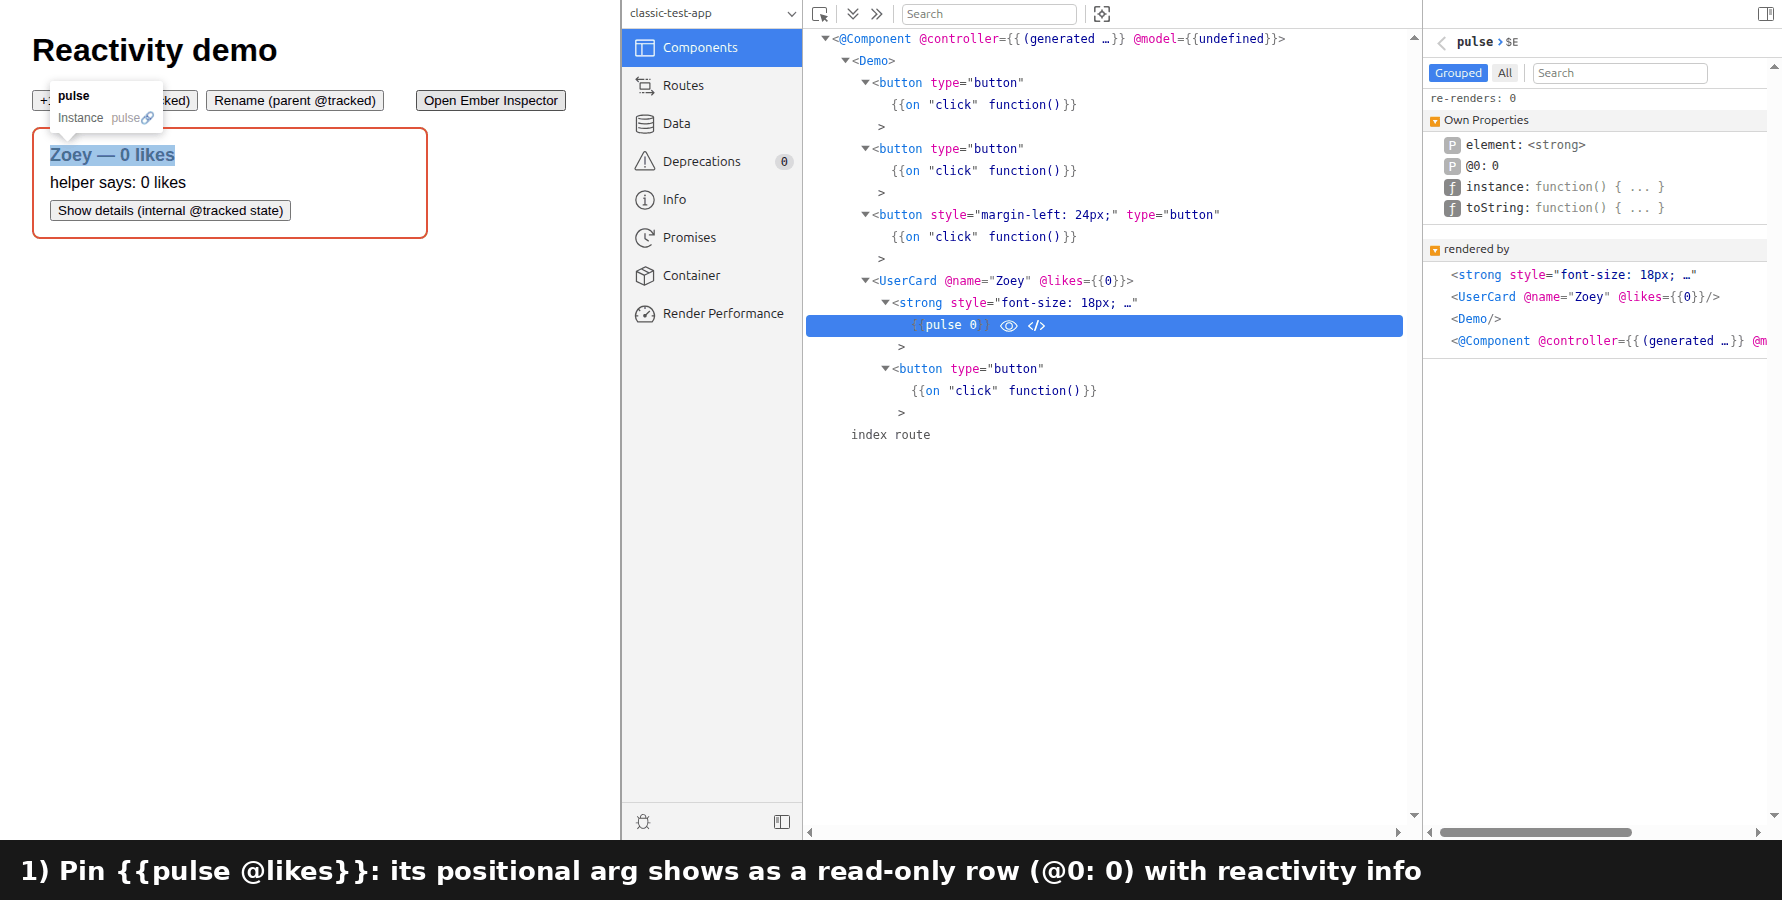Focus the inspector properties Search field

click(1620, 73)
